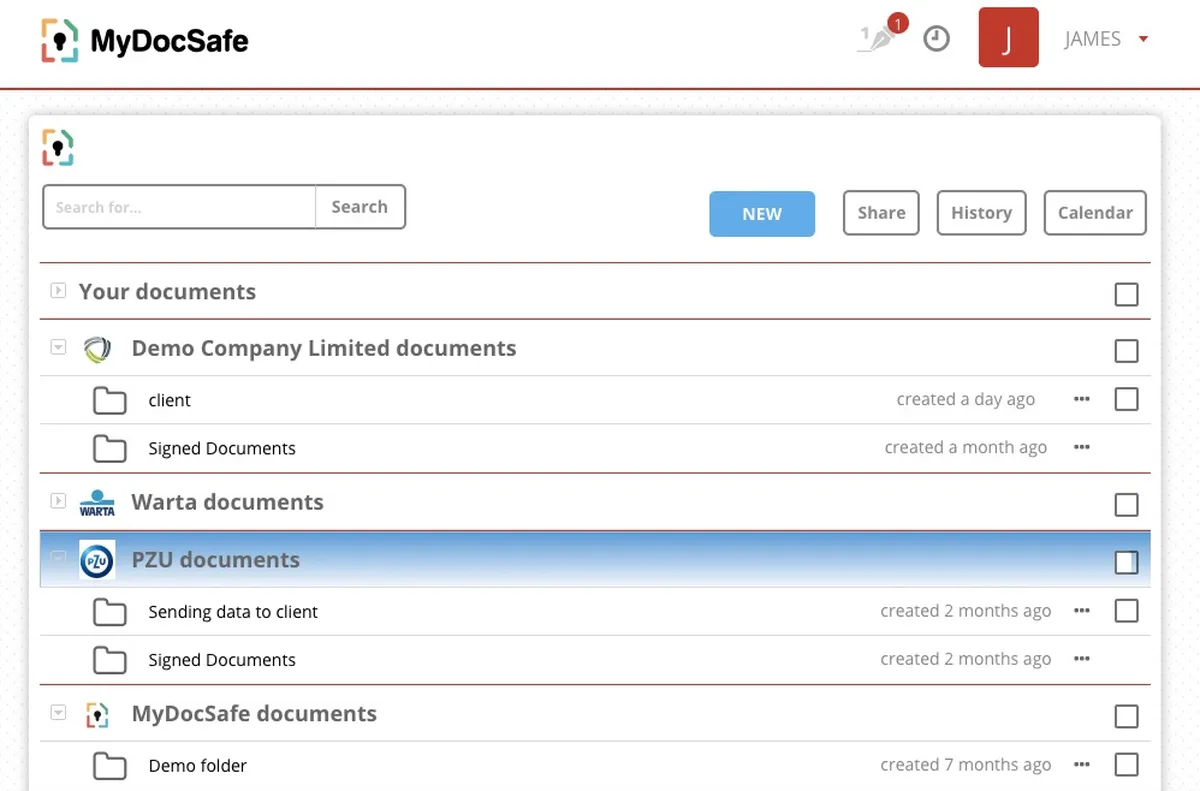Image resolution: width=1200 pixels, height=791 pixels.
Task: Expand Warta documents section
Action: pyautogui.click(x=58, y=500)
